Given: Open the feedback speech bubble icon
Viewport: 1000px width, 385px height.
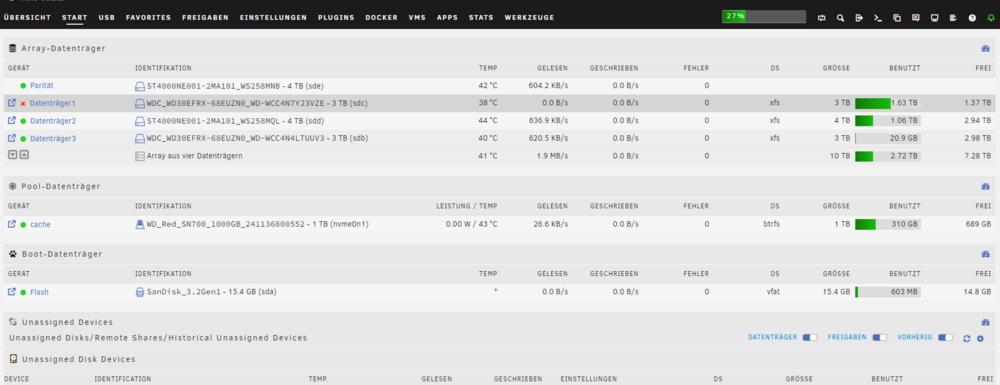Looking at the screenshot, I should tap(916, 18).
